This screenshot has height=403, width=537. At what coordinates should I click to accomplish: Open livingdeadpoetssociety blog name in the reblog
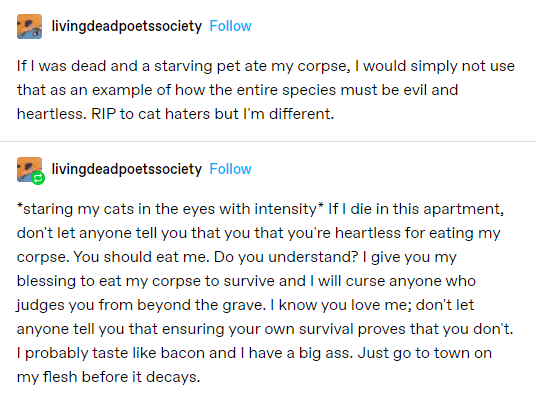point(127,169)
